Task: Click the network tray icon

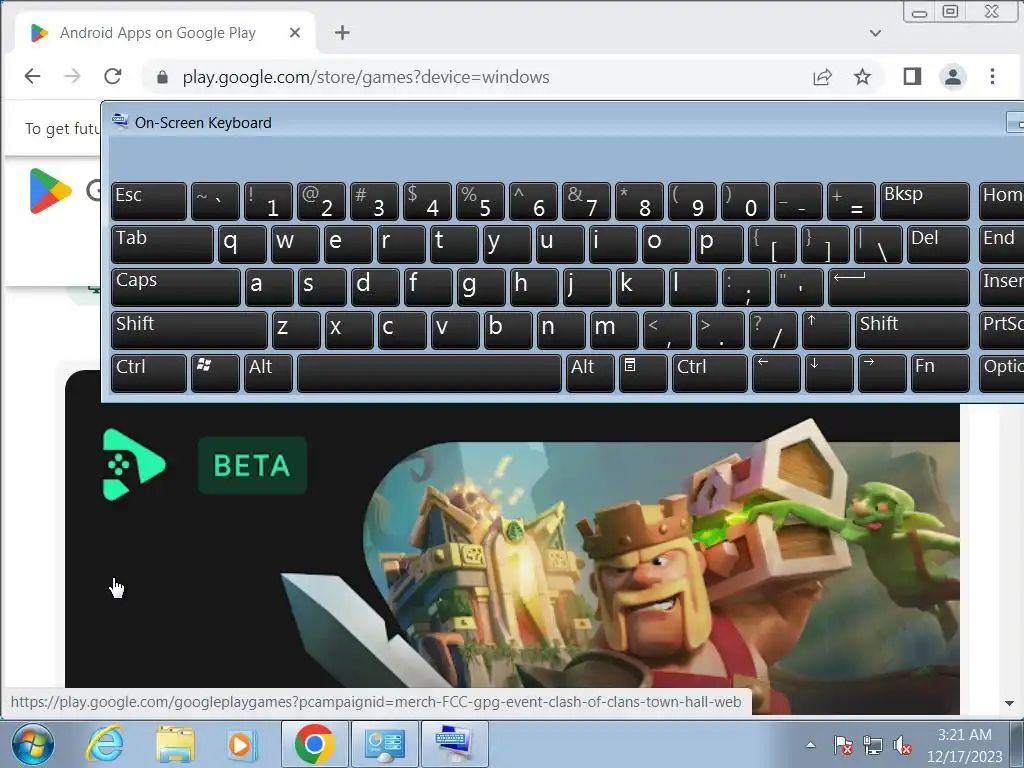Action: (872, 745)
